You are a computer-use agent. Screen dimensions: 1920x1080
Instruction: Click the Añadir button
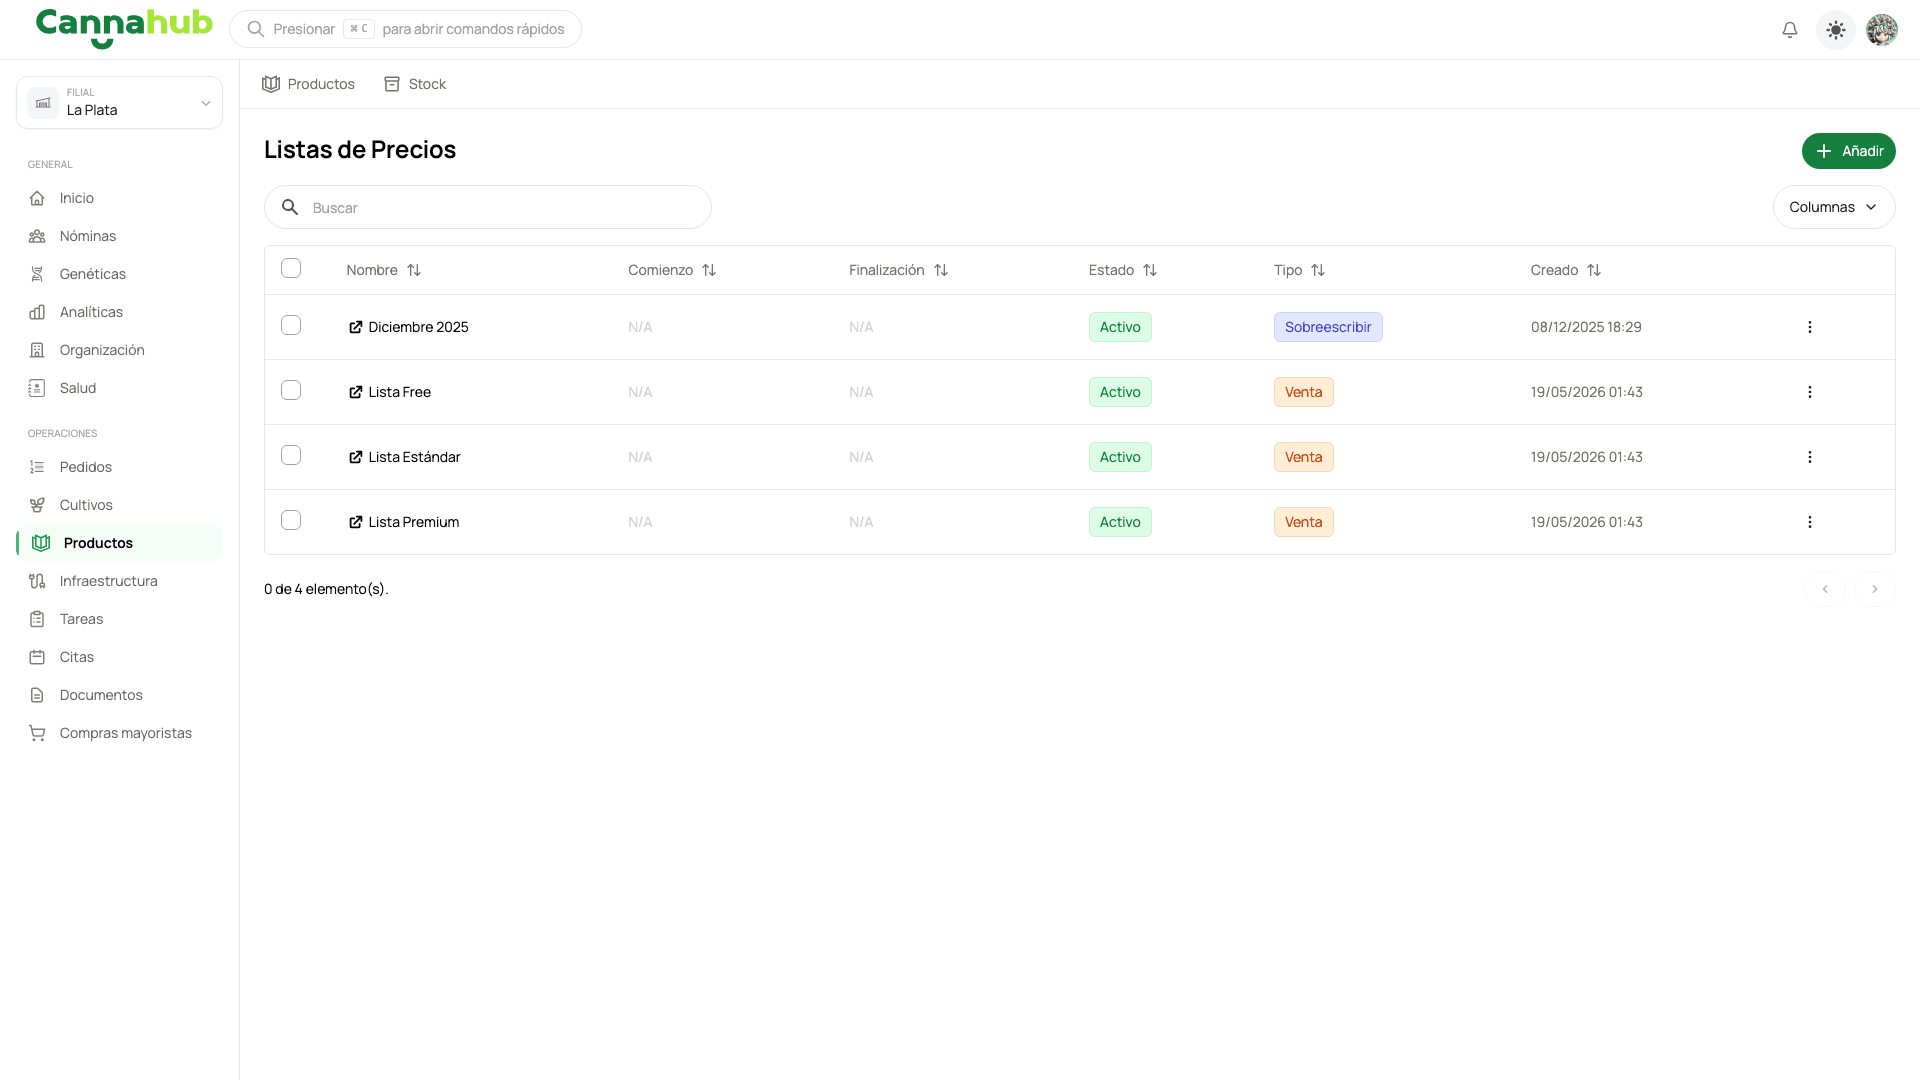[x=1848, y=151]
